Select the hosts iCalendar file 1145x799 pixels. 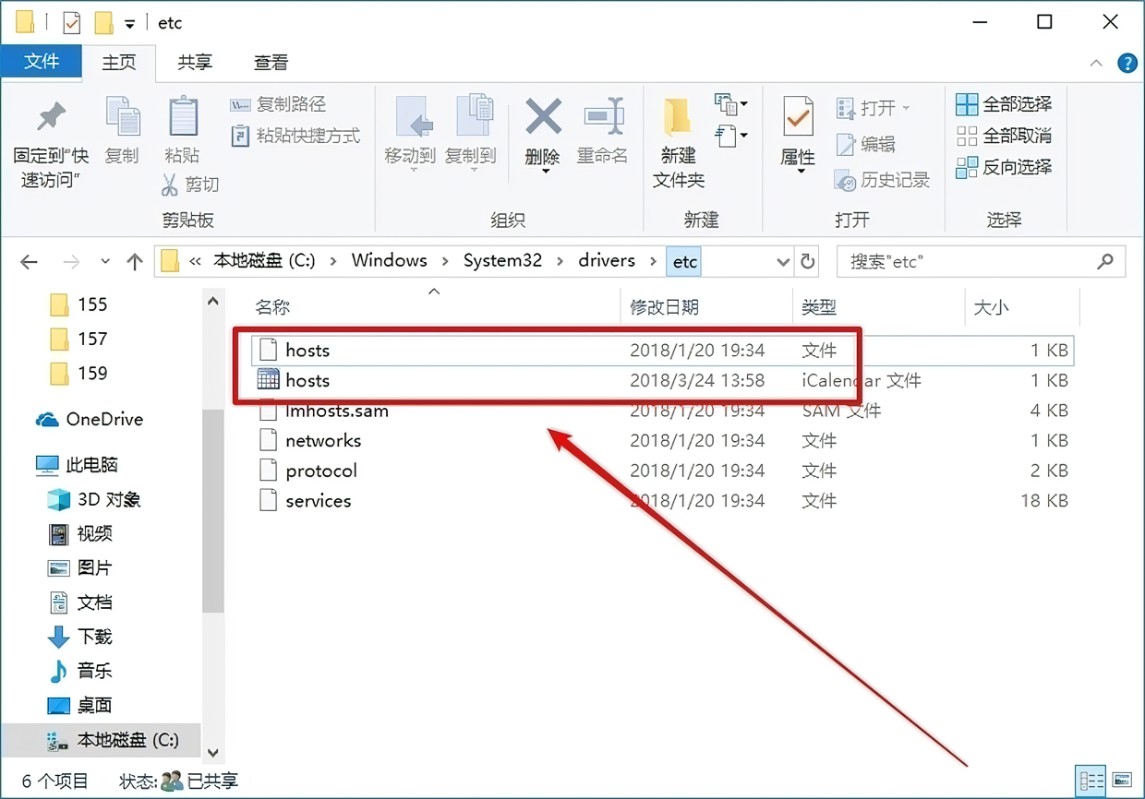point(662,381)
